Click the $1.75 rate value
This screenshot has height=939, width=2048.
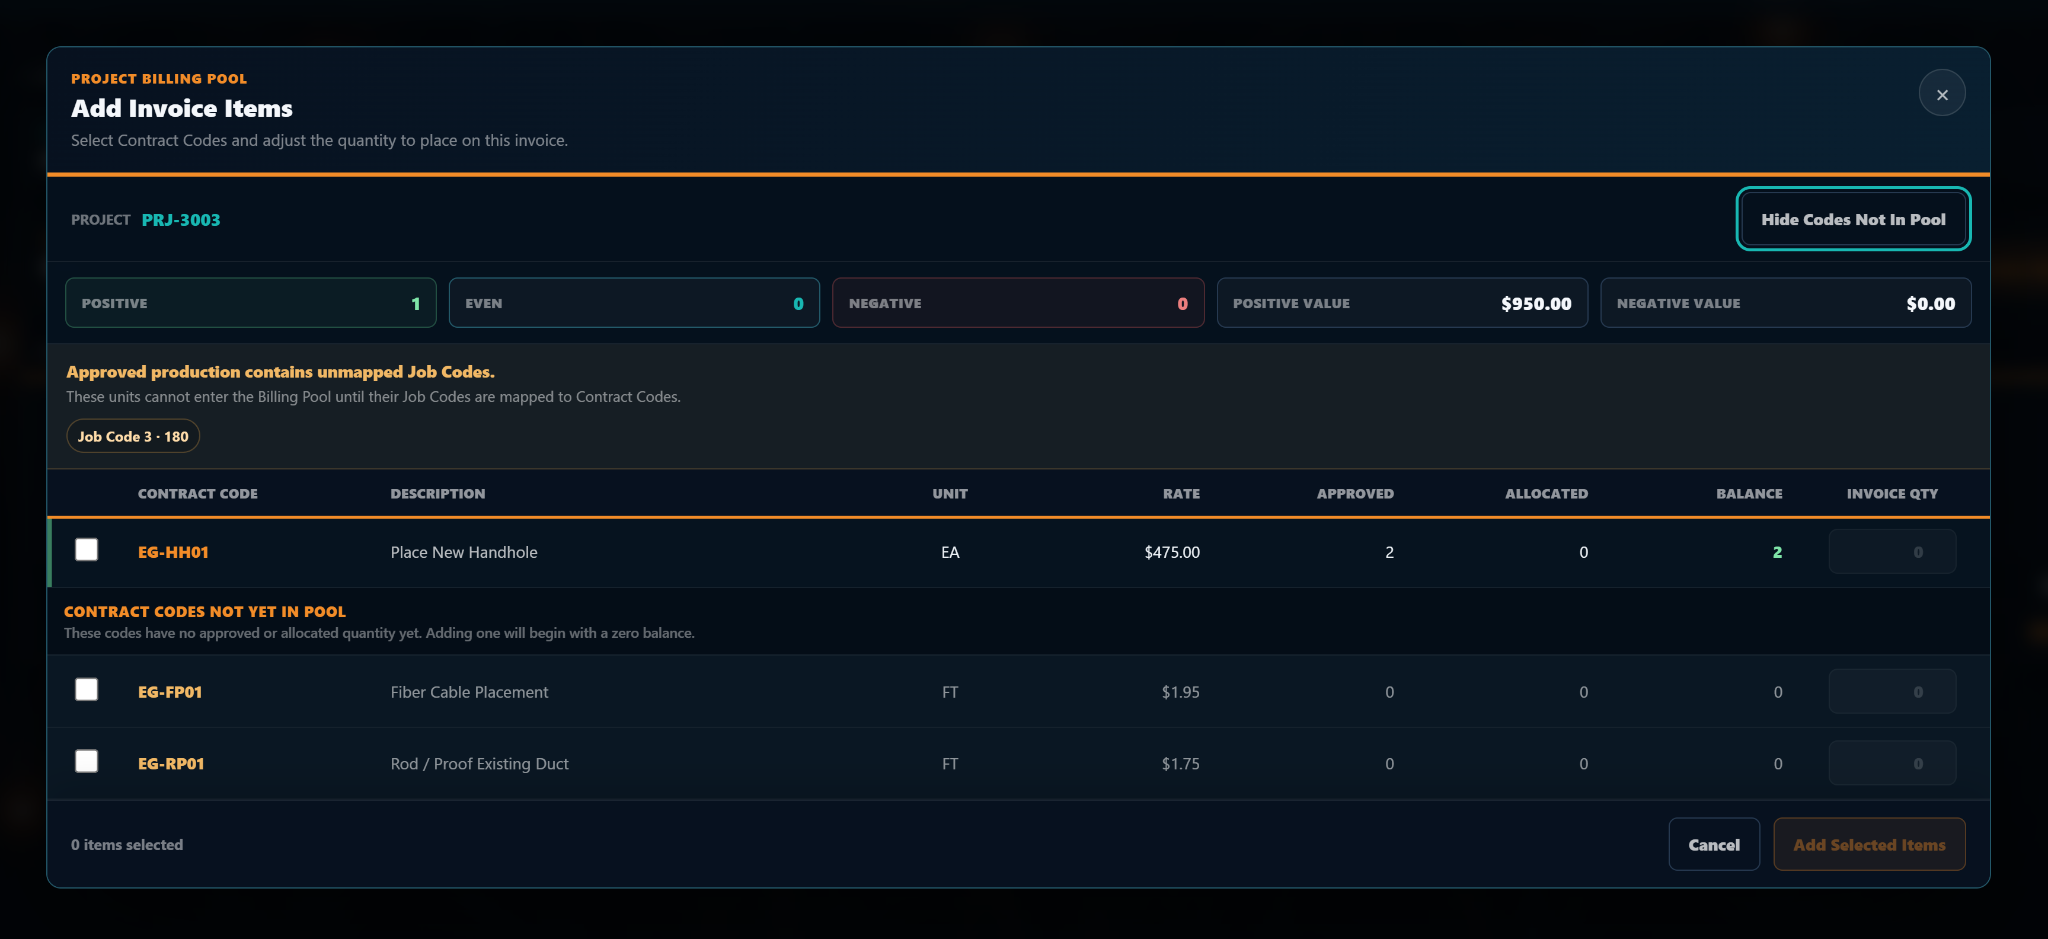pyautogui.click(x=1180, y=764)
